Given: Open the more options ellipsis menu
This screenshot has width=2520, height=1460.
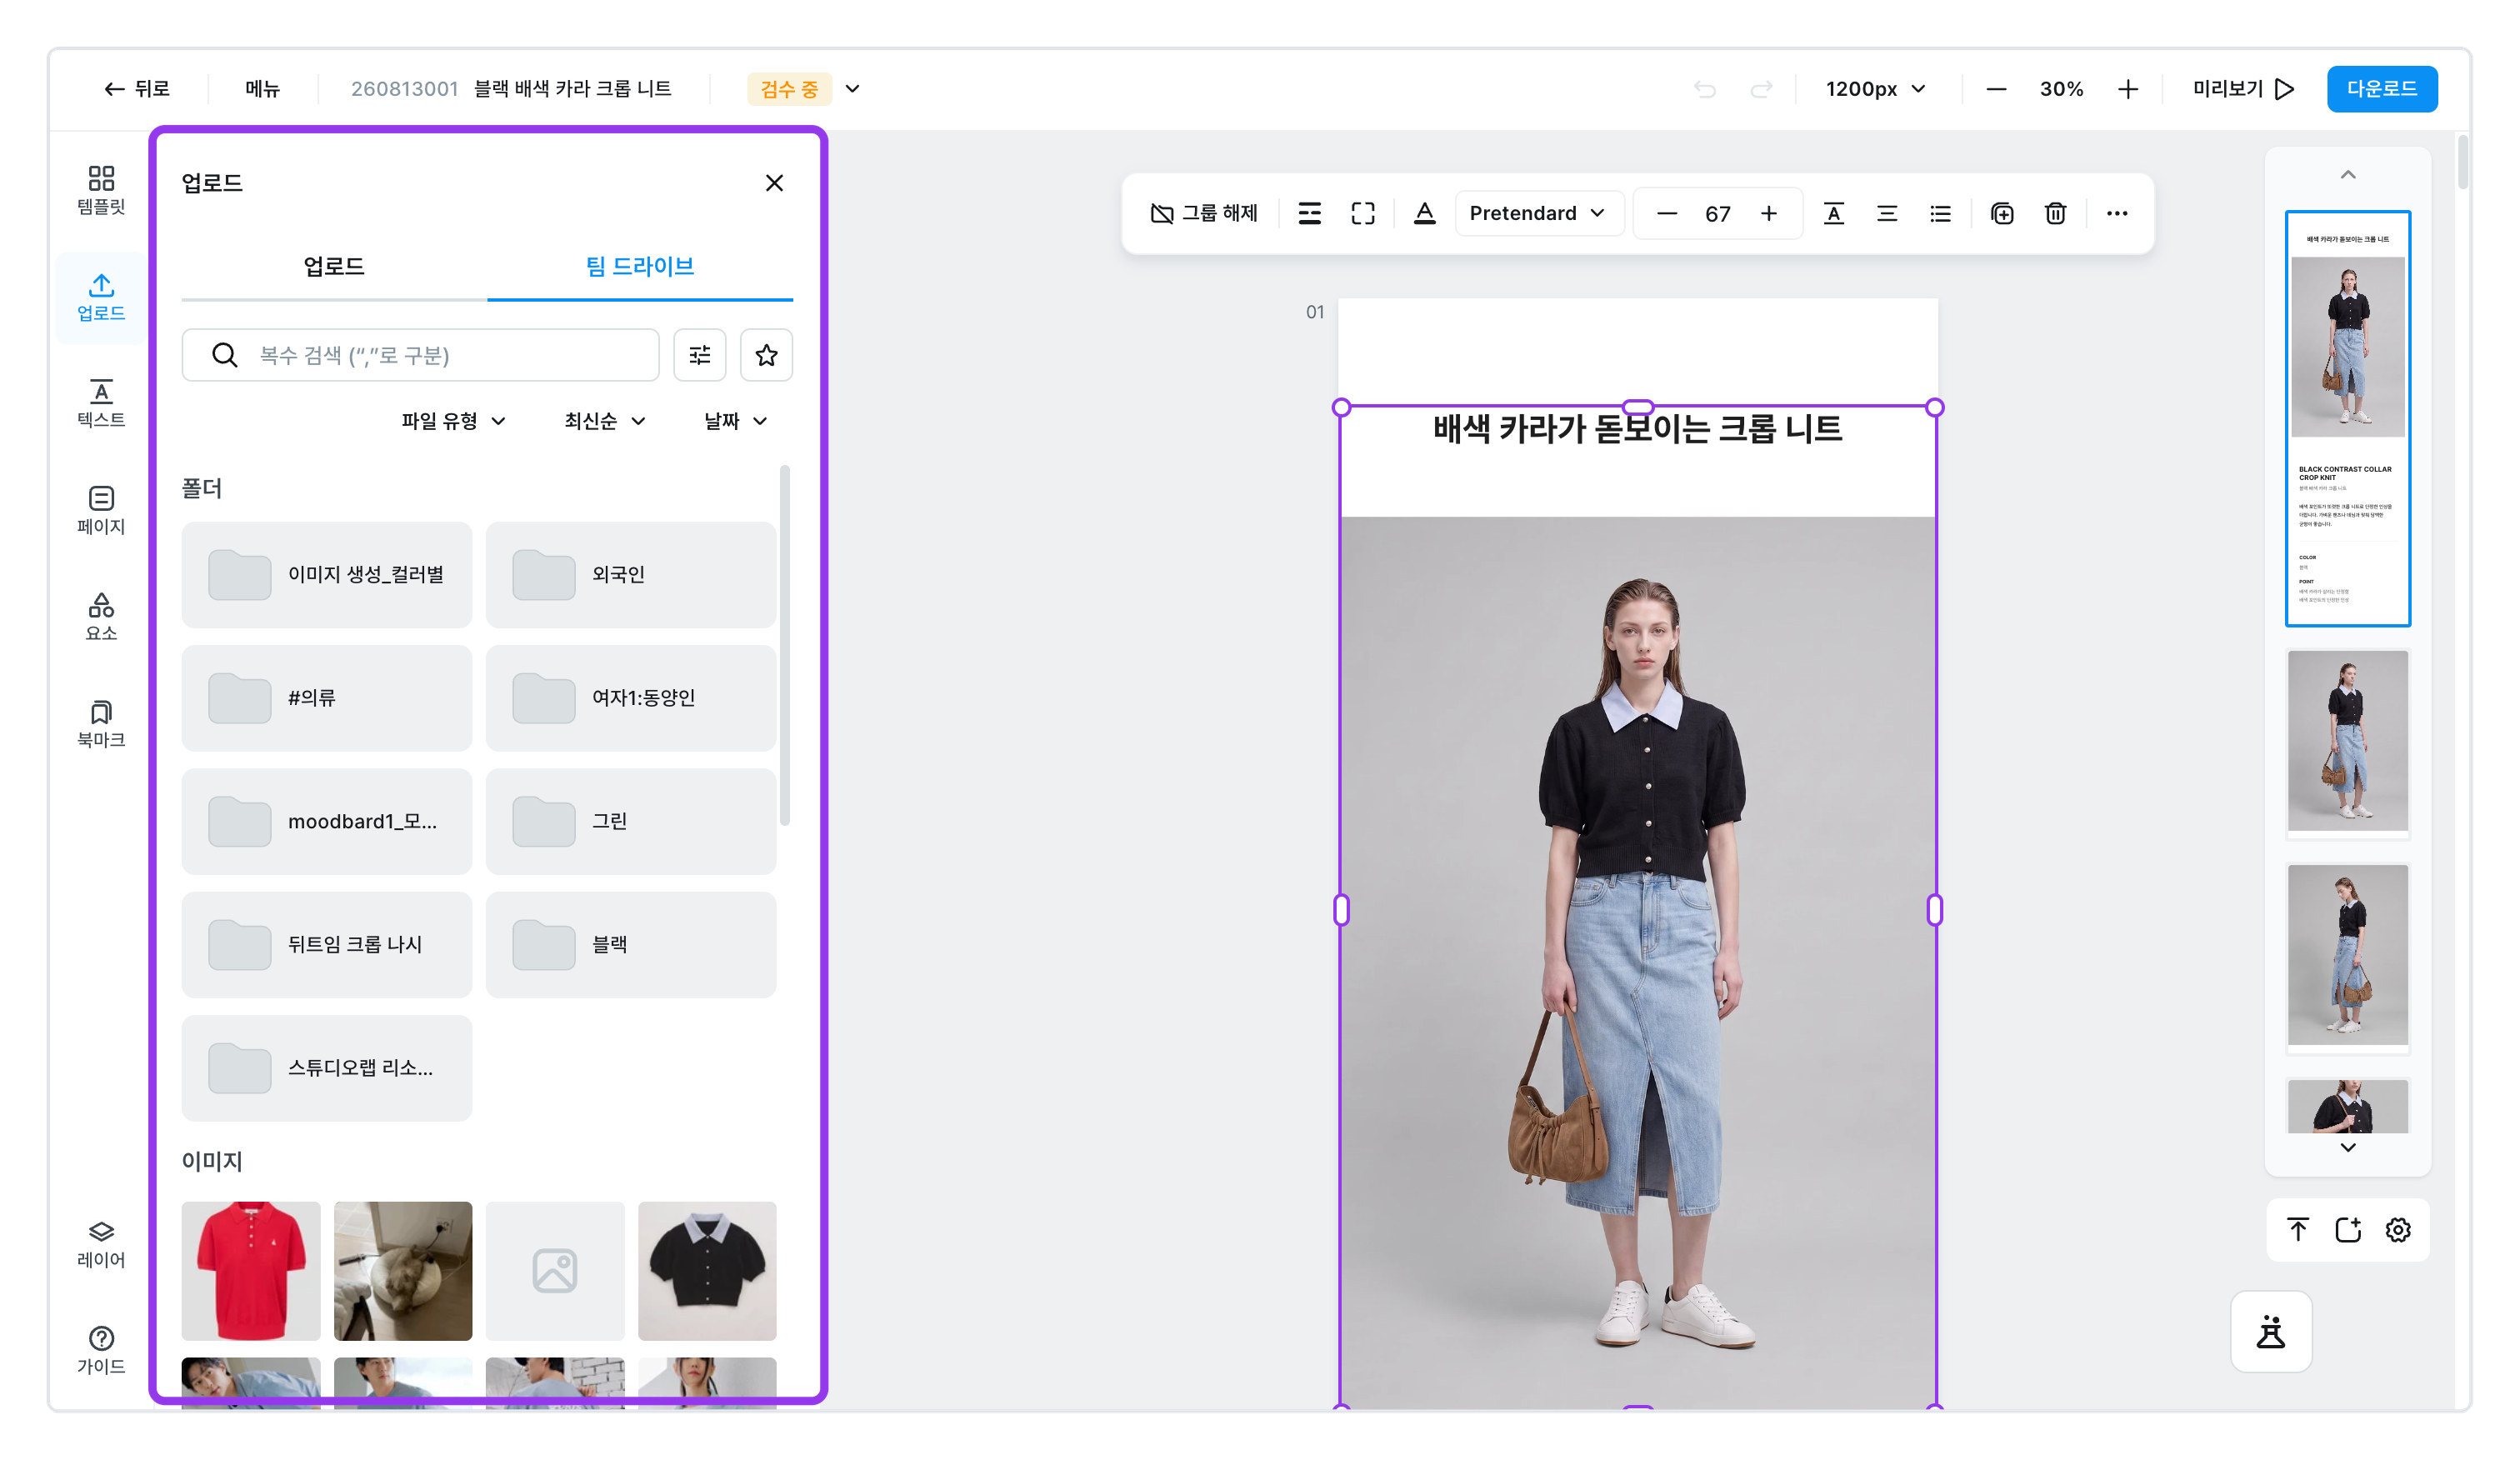Looking at the screenshot, I should click(2117, 213).
